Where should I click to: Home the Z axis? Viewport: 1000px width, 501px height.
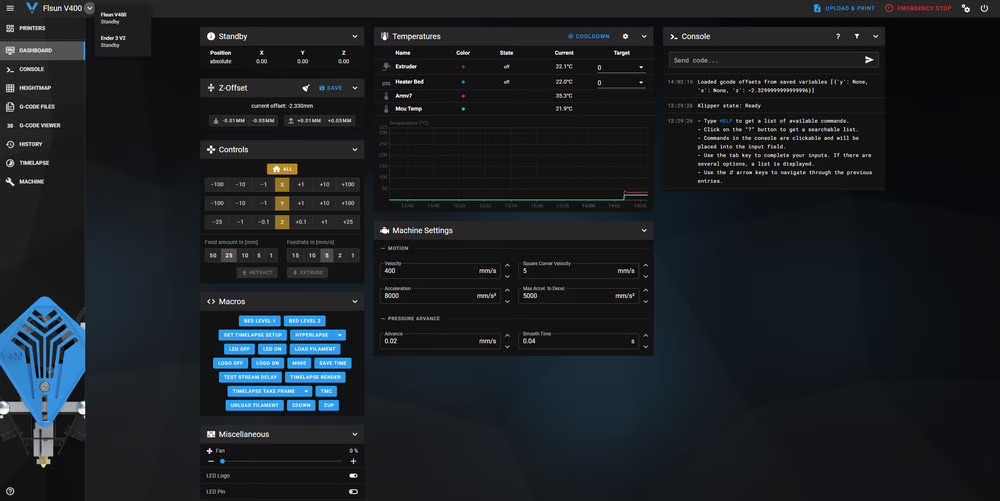pos(282,222)
